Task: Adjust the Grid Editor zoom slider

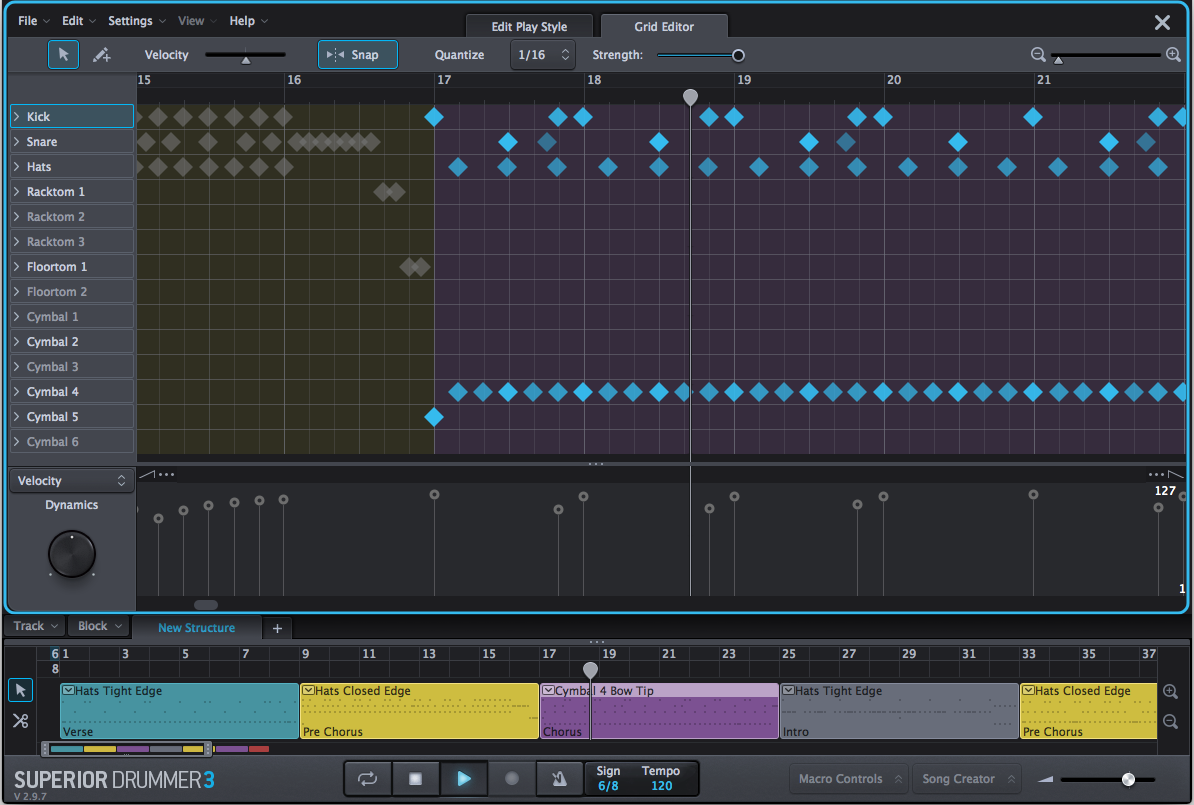Action: click(1058, 58)
